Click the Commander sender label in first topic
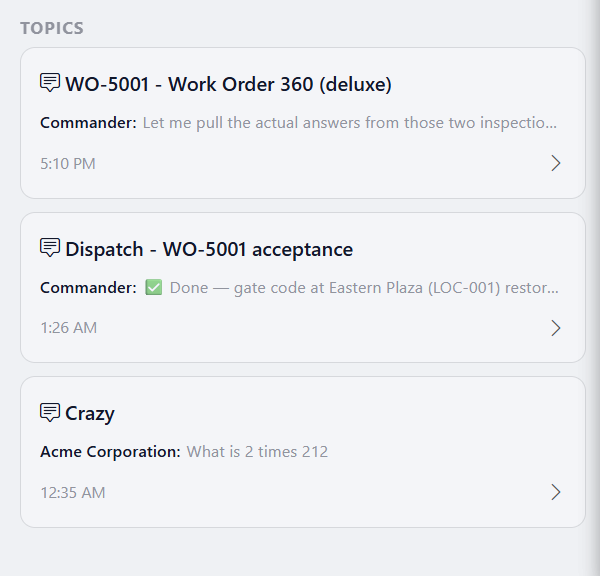This screenshot has height=576, width=600. tap(88, 123)
